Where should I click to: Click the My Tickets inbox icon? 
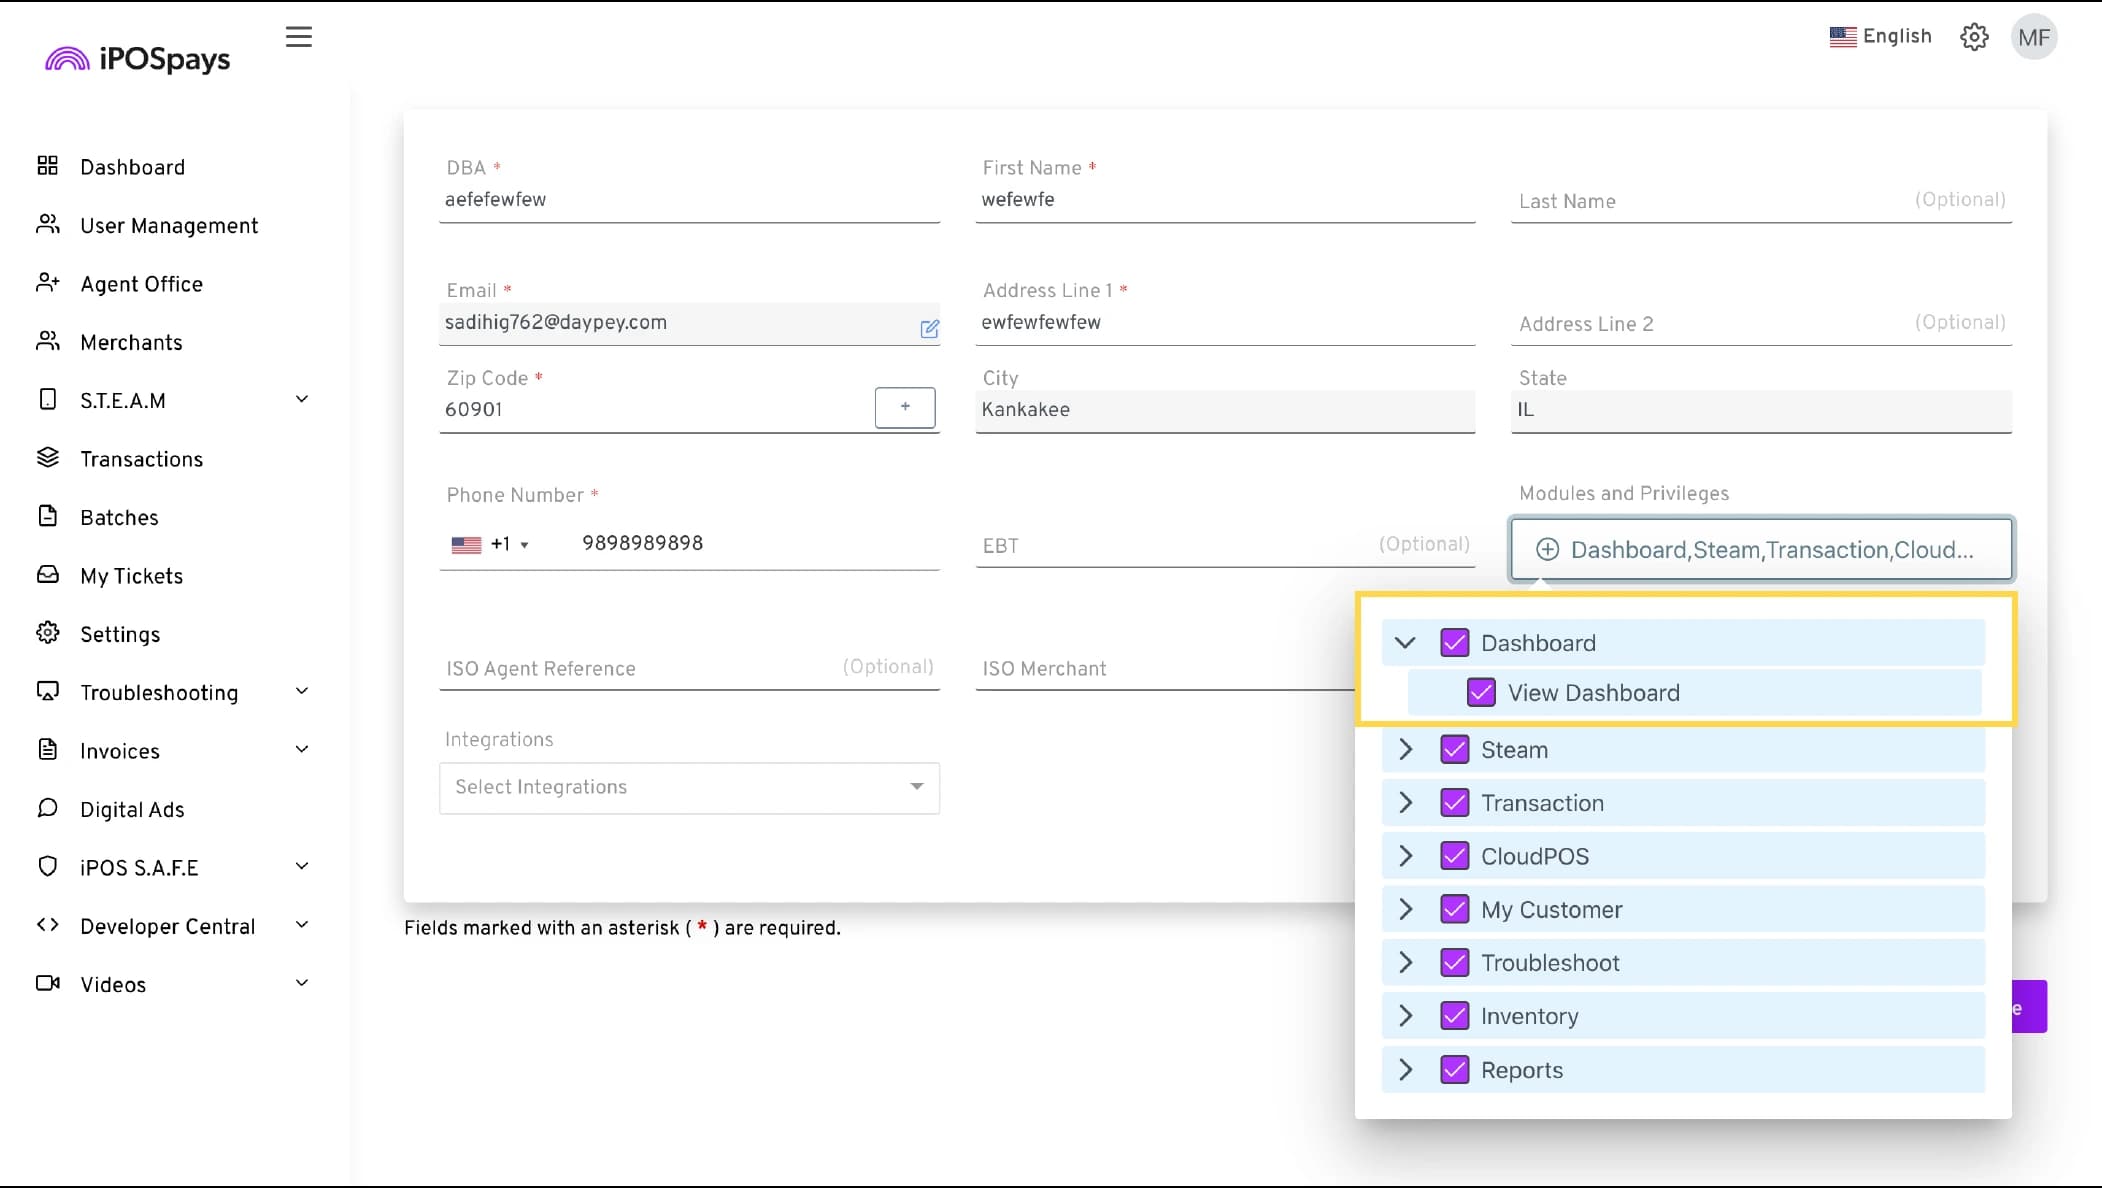pyautogui.click(x=47, y=574)
